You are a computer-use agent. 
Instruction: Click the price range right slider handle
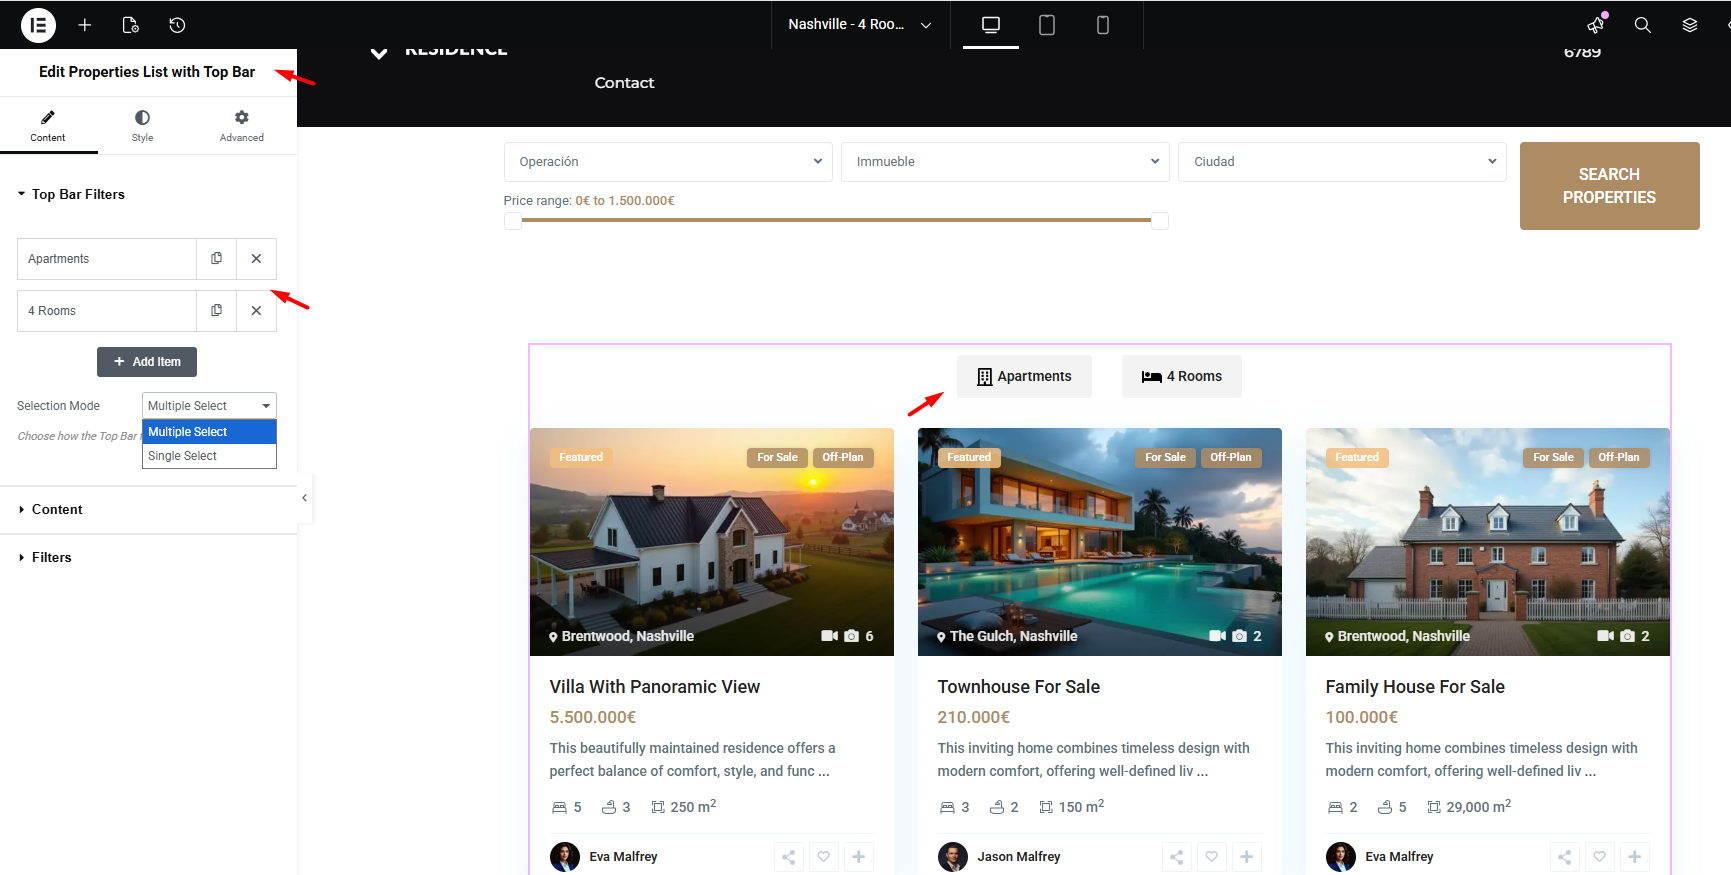(1160, 221)
